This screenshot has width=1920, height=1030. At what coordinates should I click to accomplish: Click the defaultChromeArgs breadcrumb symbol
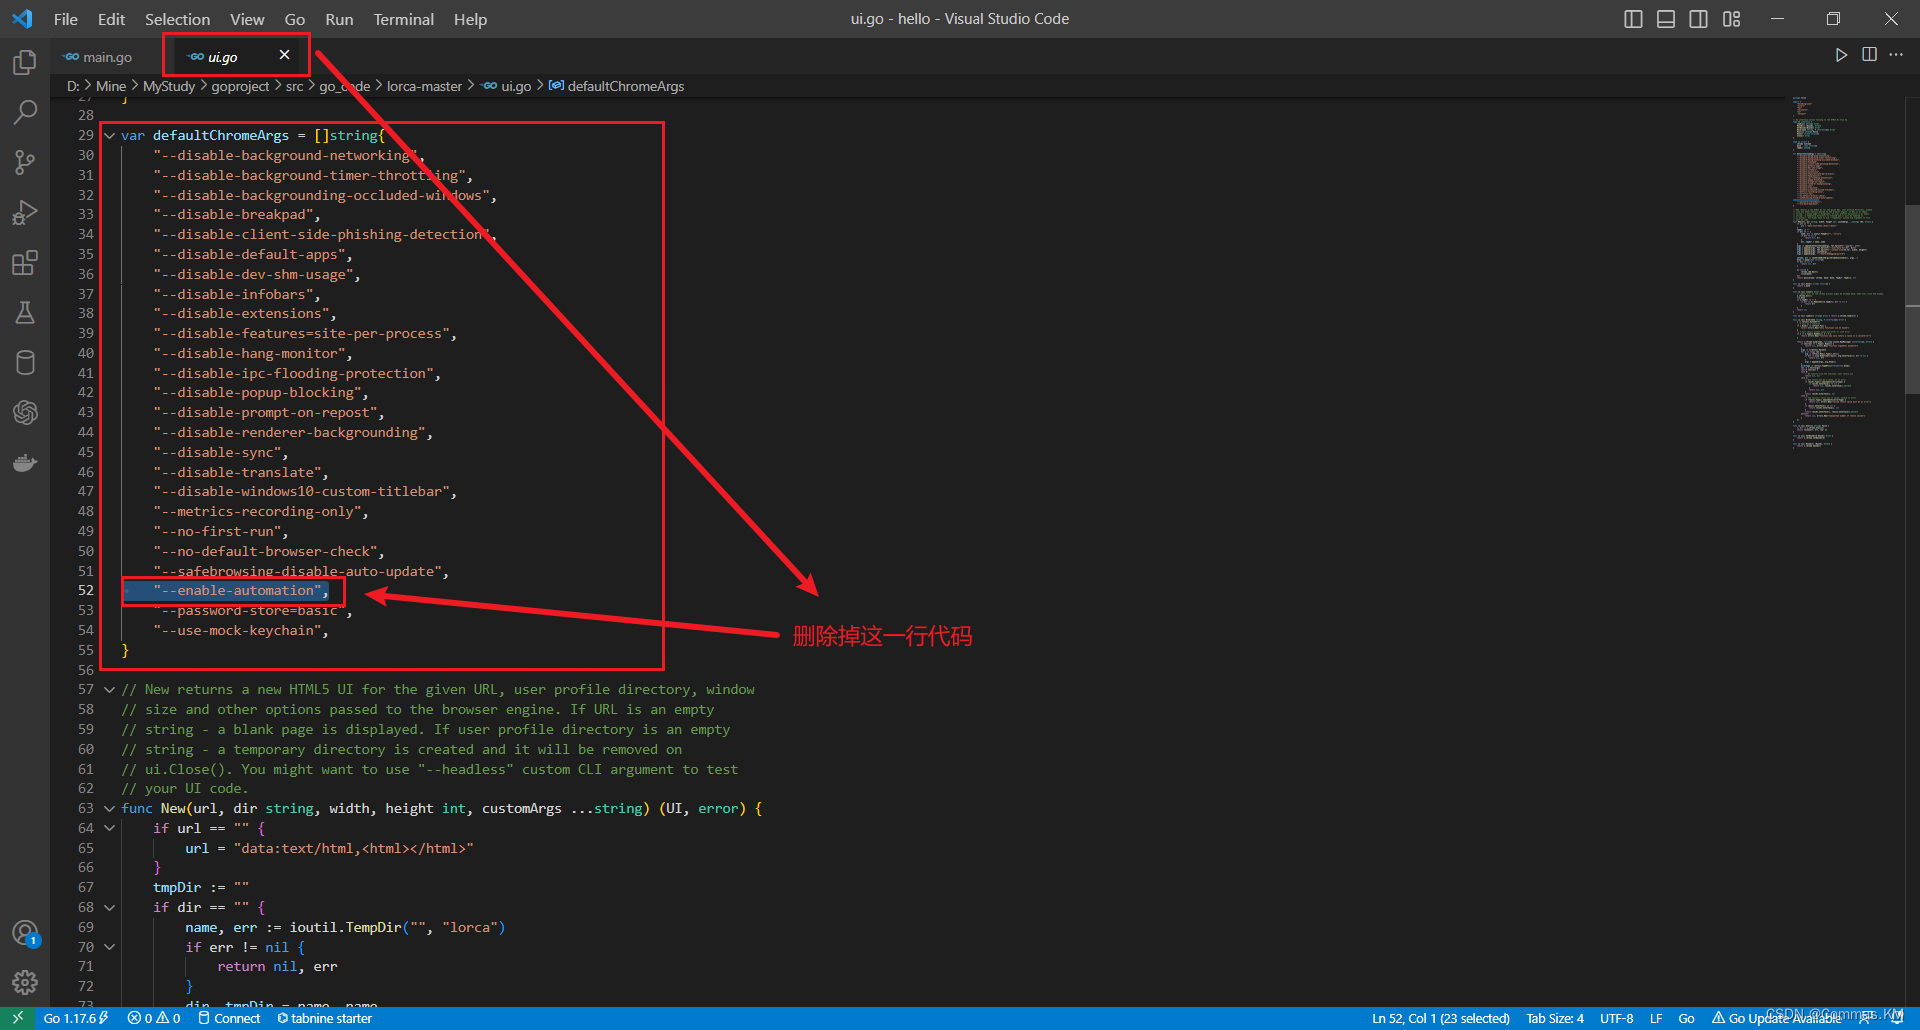coord(617,86)
